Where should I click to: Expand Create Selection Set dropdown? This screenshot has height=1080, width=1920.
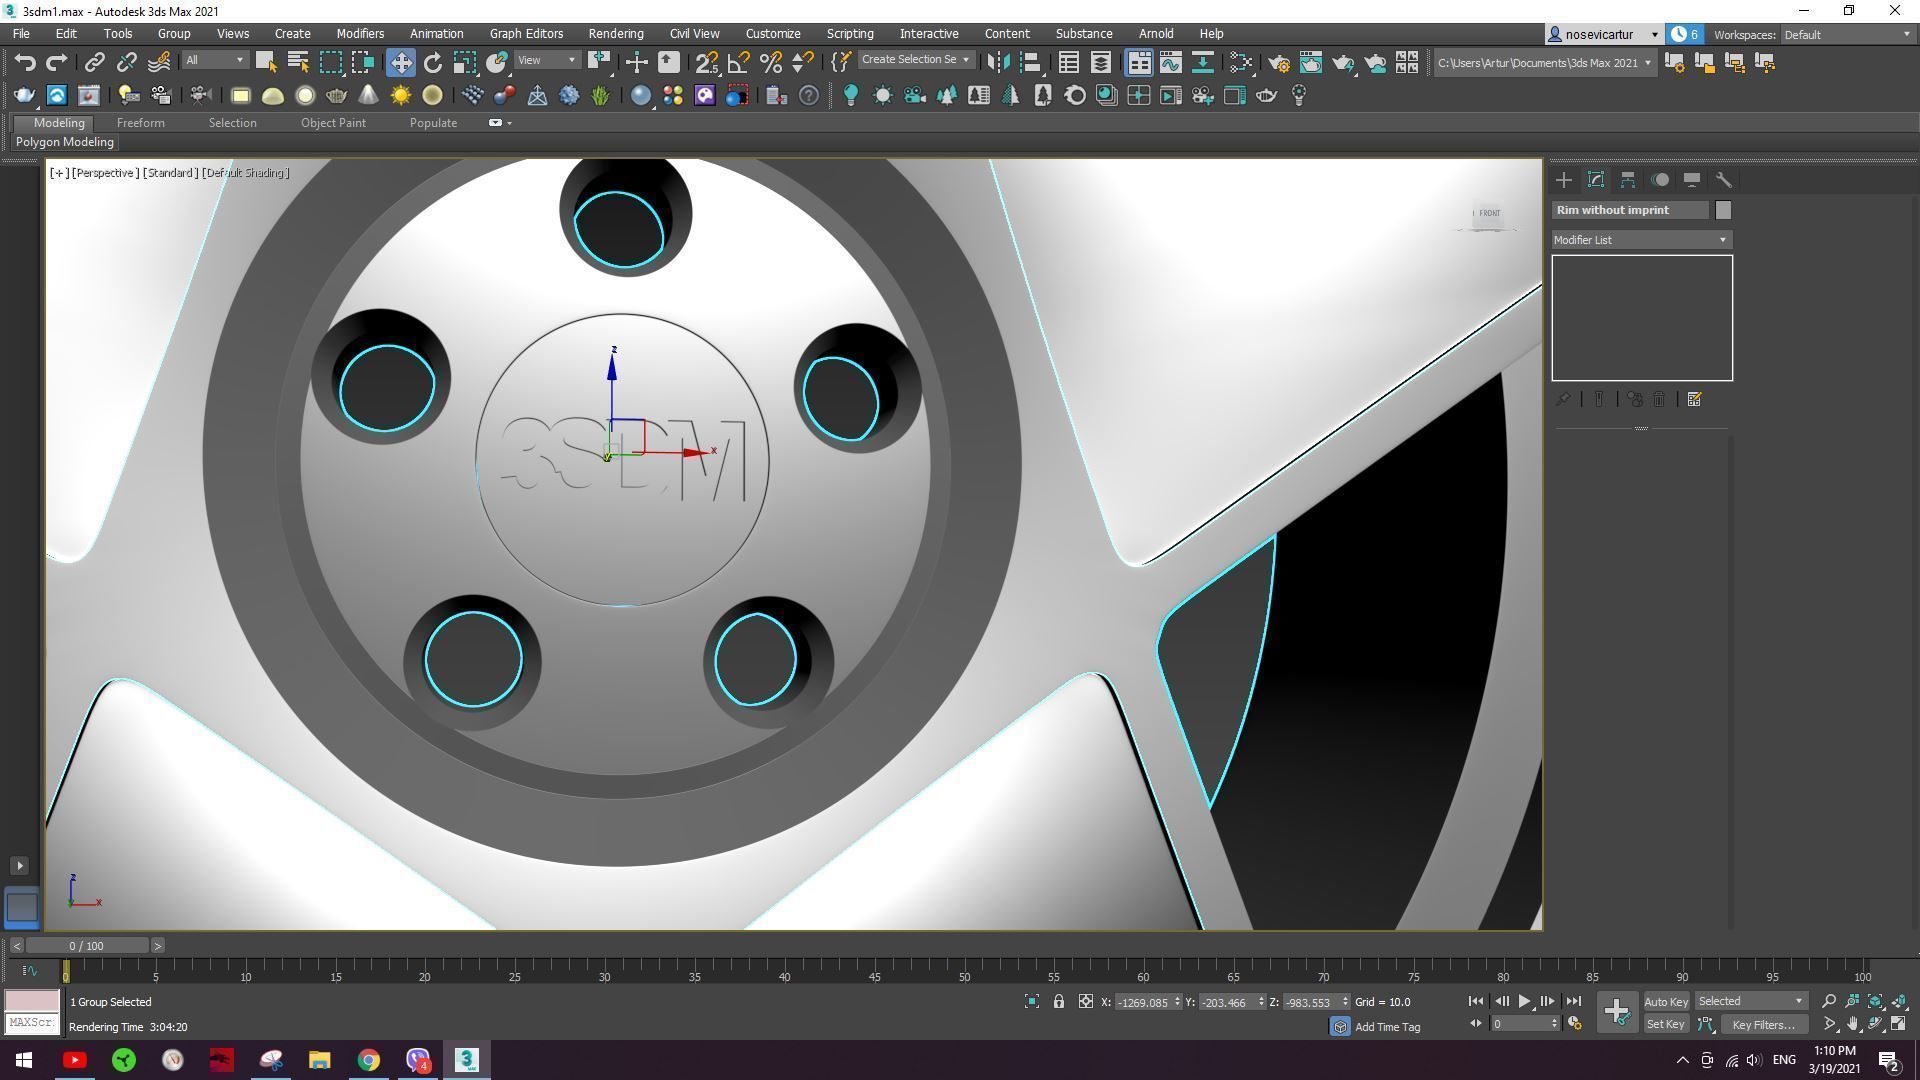click(x=916, y=60)
